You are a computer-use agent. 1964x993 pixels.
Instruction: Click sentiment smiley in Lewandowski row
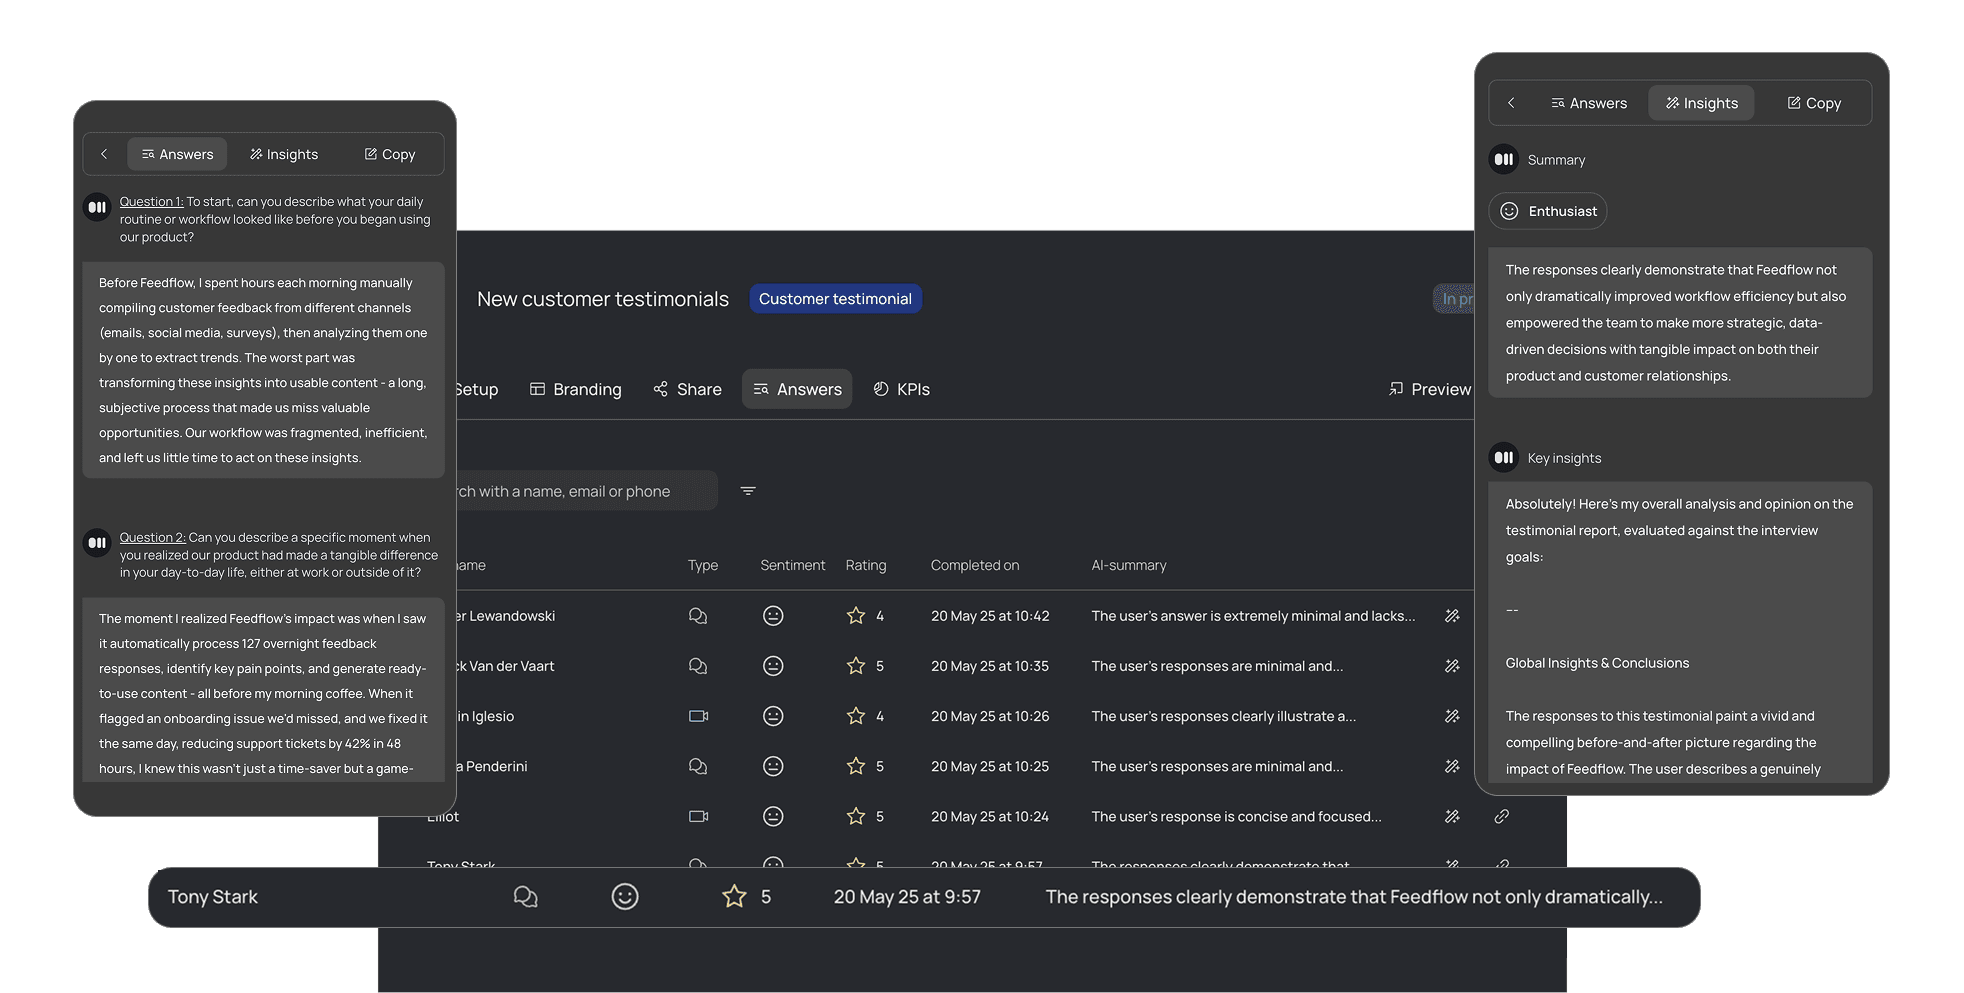[x=773, y=616]
